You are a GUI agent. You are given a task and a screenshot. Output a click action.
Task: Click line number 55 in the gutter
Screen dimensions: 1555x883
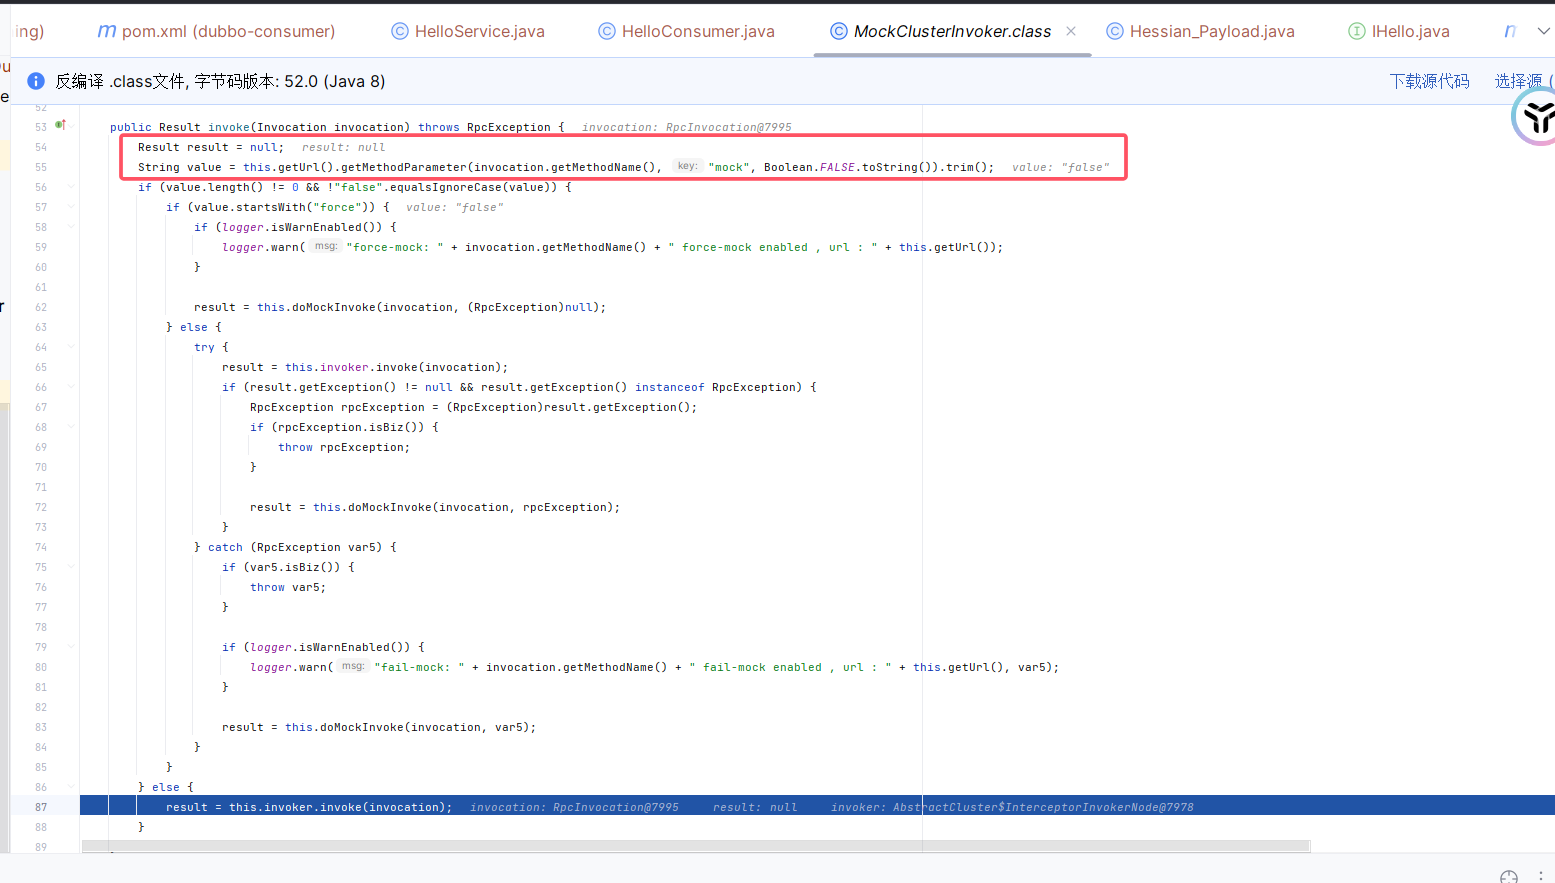tap(41, 167)
